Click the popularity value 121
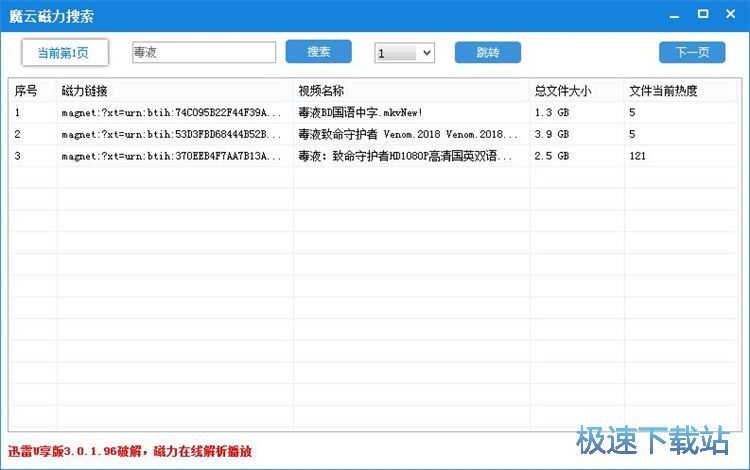Image resolution: width=750 pixels, height=470 pixels. pyautogui.click(x=637, y=156)
